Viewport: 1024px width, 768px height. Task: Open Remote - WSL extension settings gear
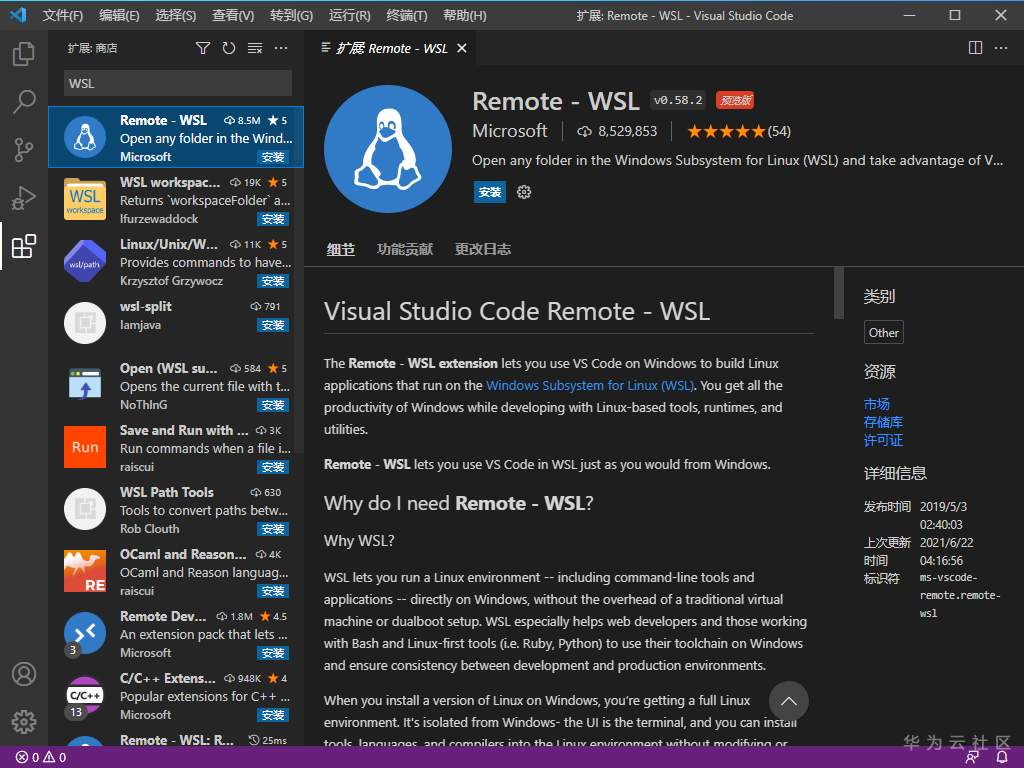tap(524, 192)
